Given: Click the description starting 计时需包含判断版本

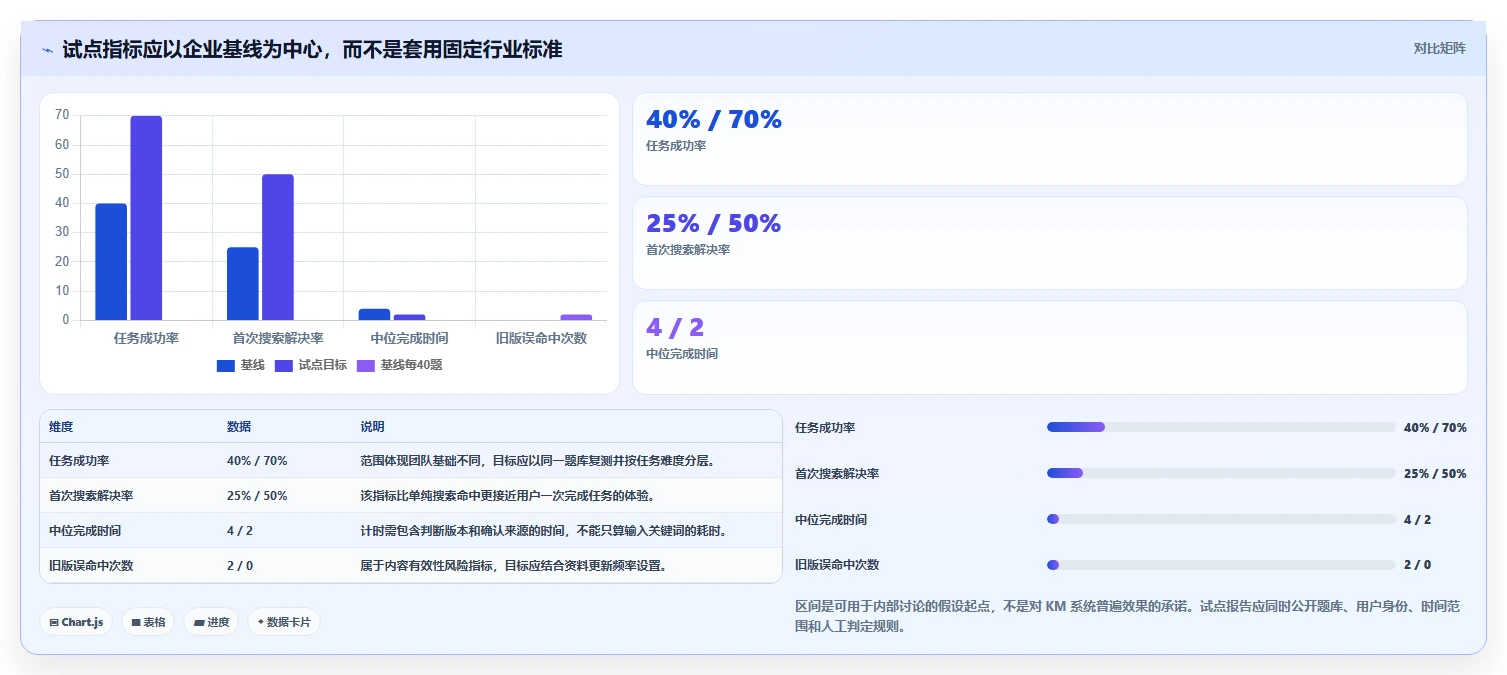Looking at the screenshot, I should 544,531.
